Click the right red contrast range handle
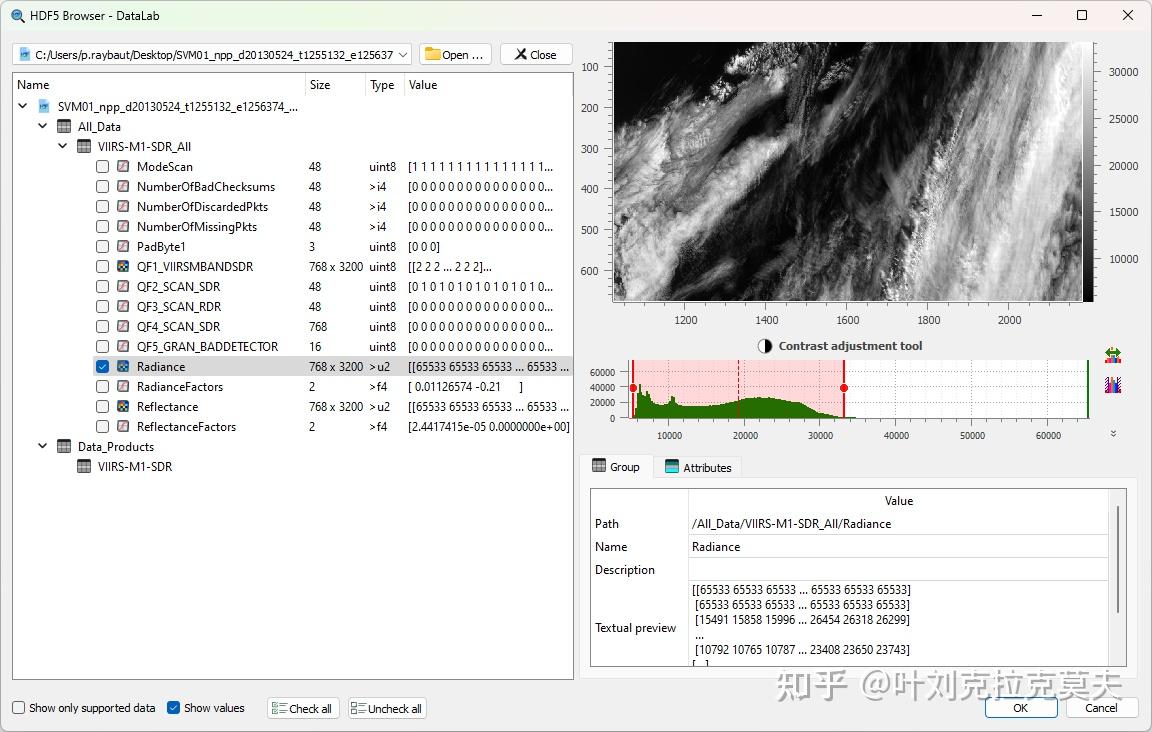1152x732 pixels. pyautogui.click(x=843, y=388)
